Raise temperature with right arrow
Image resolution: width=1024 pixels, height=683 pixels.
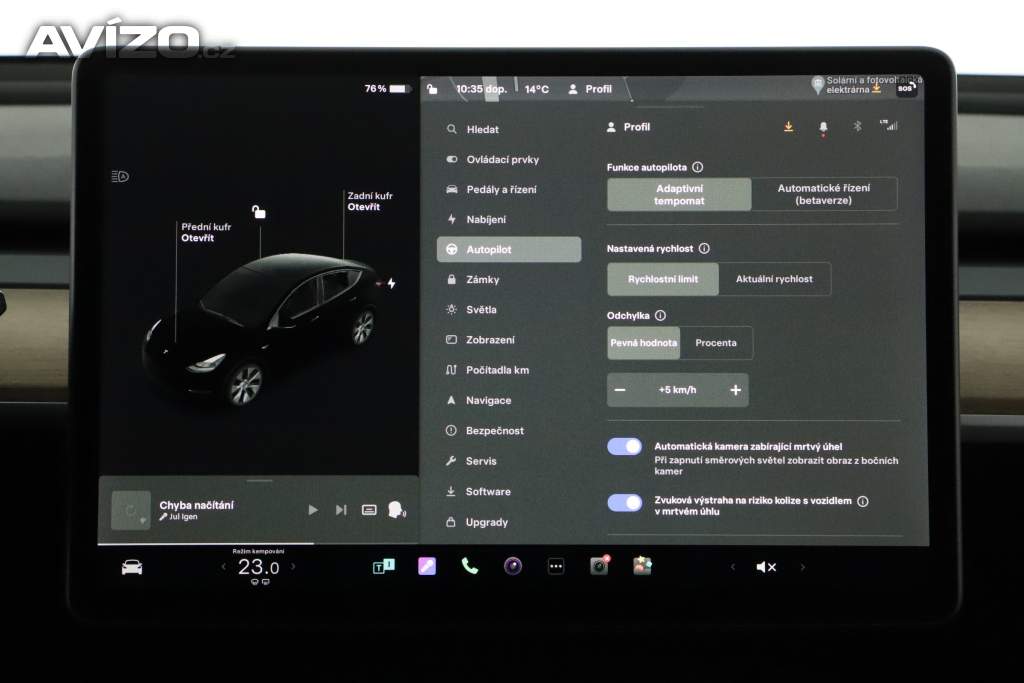coord(293,567)
